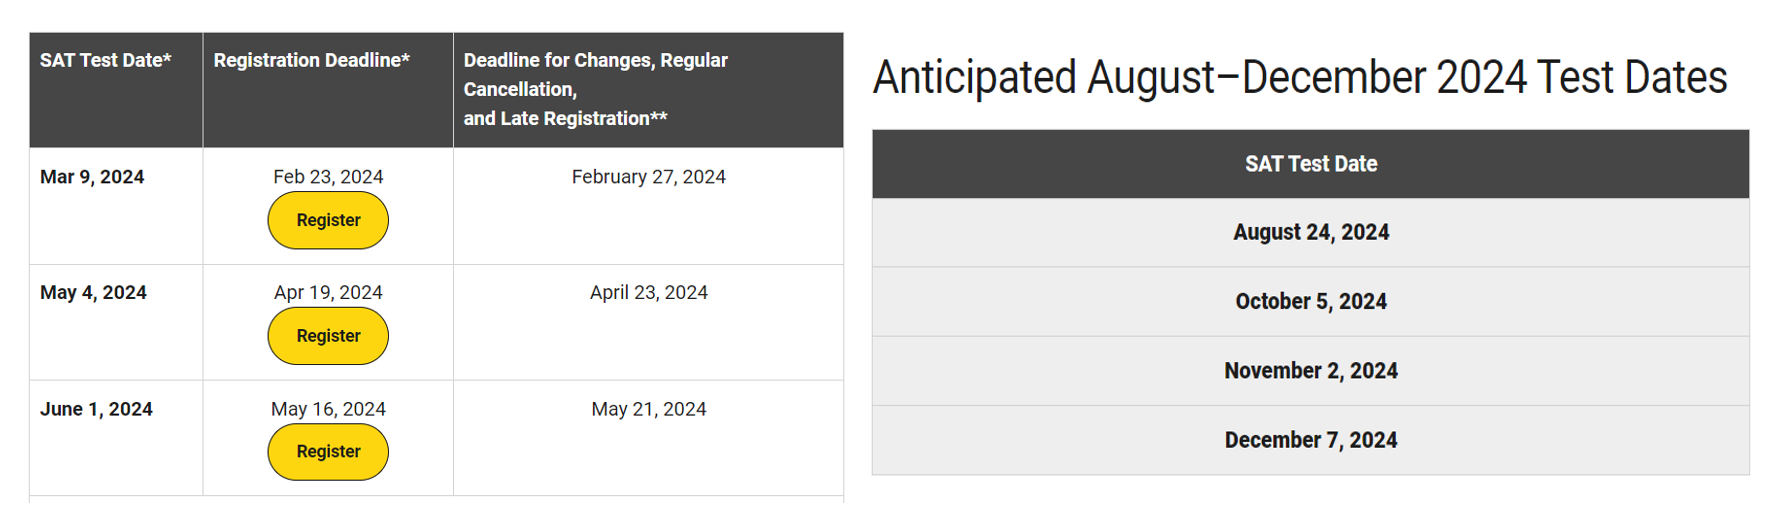Select the May 21, 2024 late deadline
The image size is (1786, 512).
[648, 409]
